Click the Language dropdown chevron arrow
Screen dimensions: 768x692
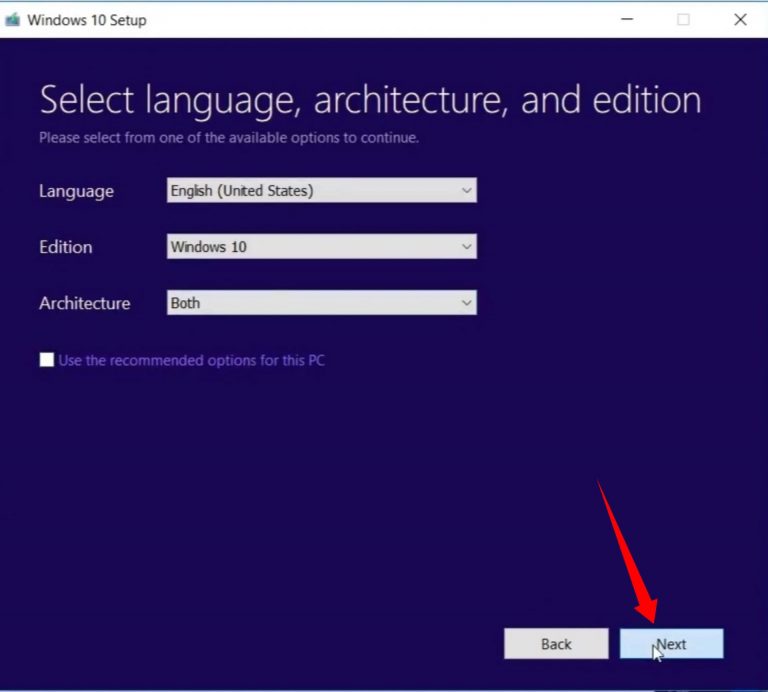pos(466,191)
